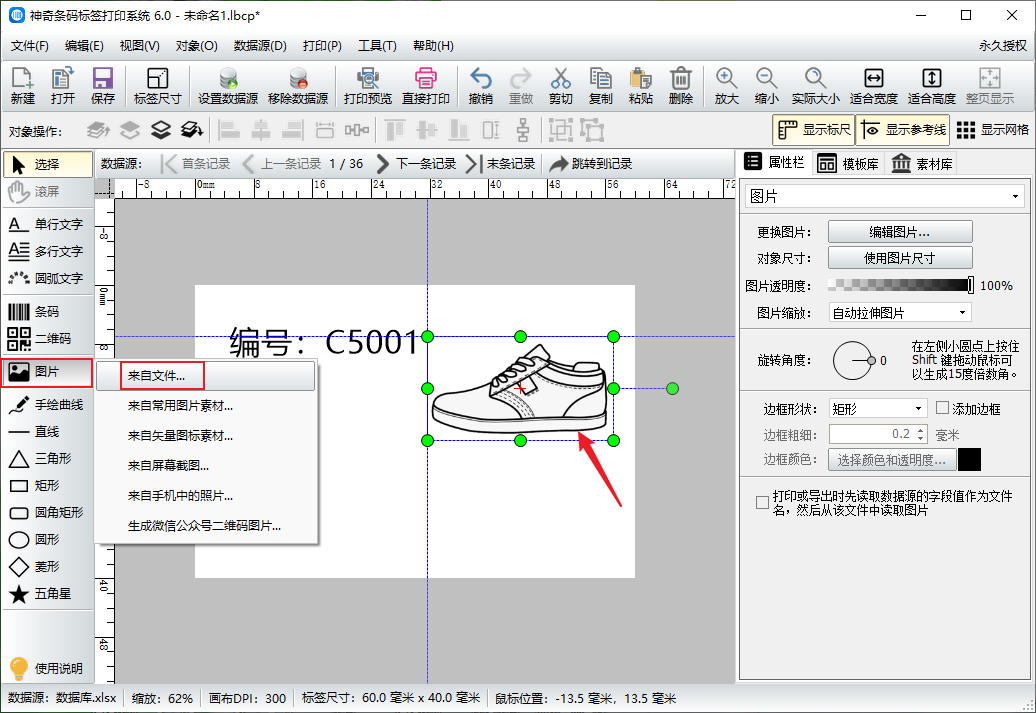Check the read image from data source field option
1036x713 pixels.
pos(763,502)
